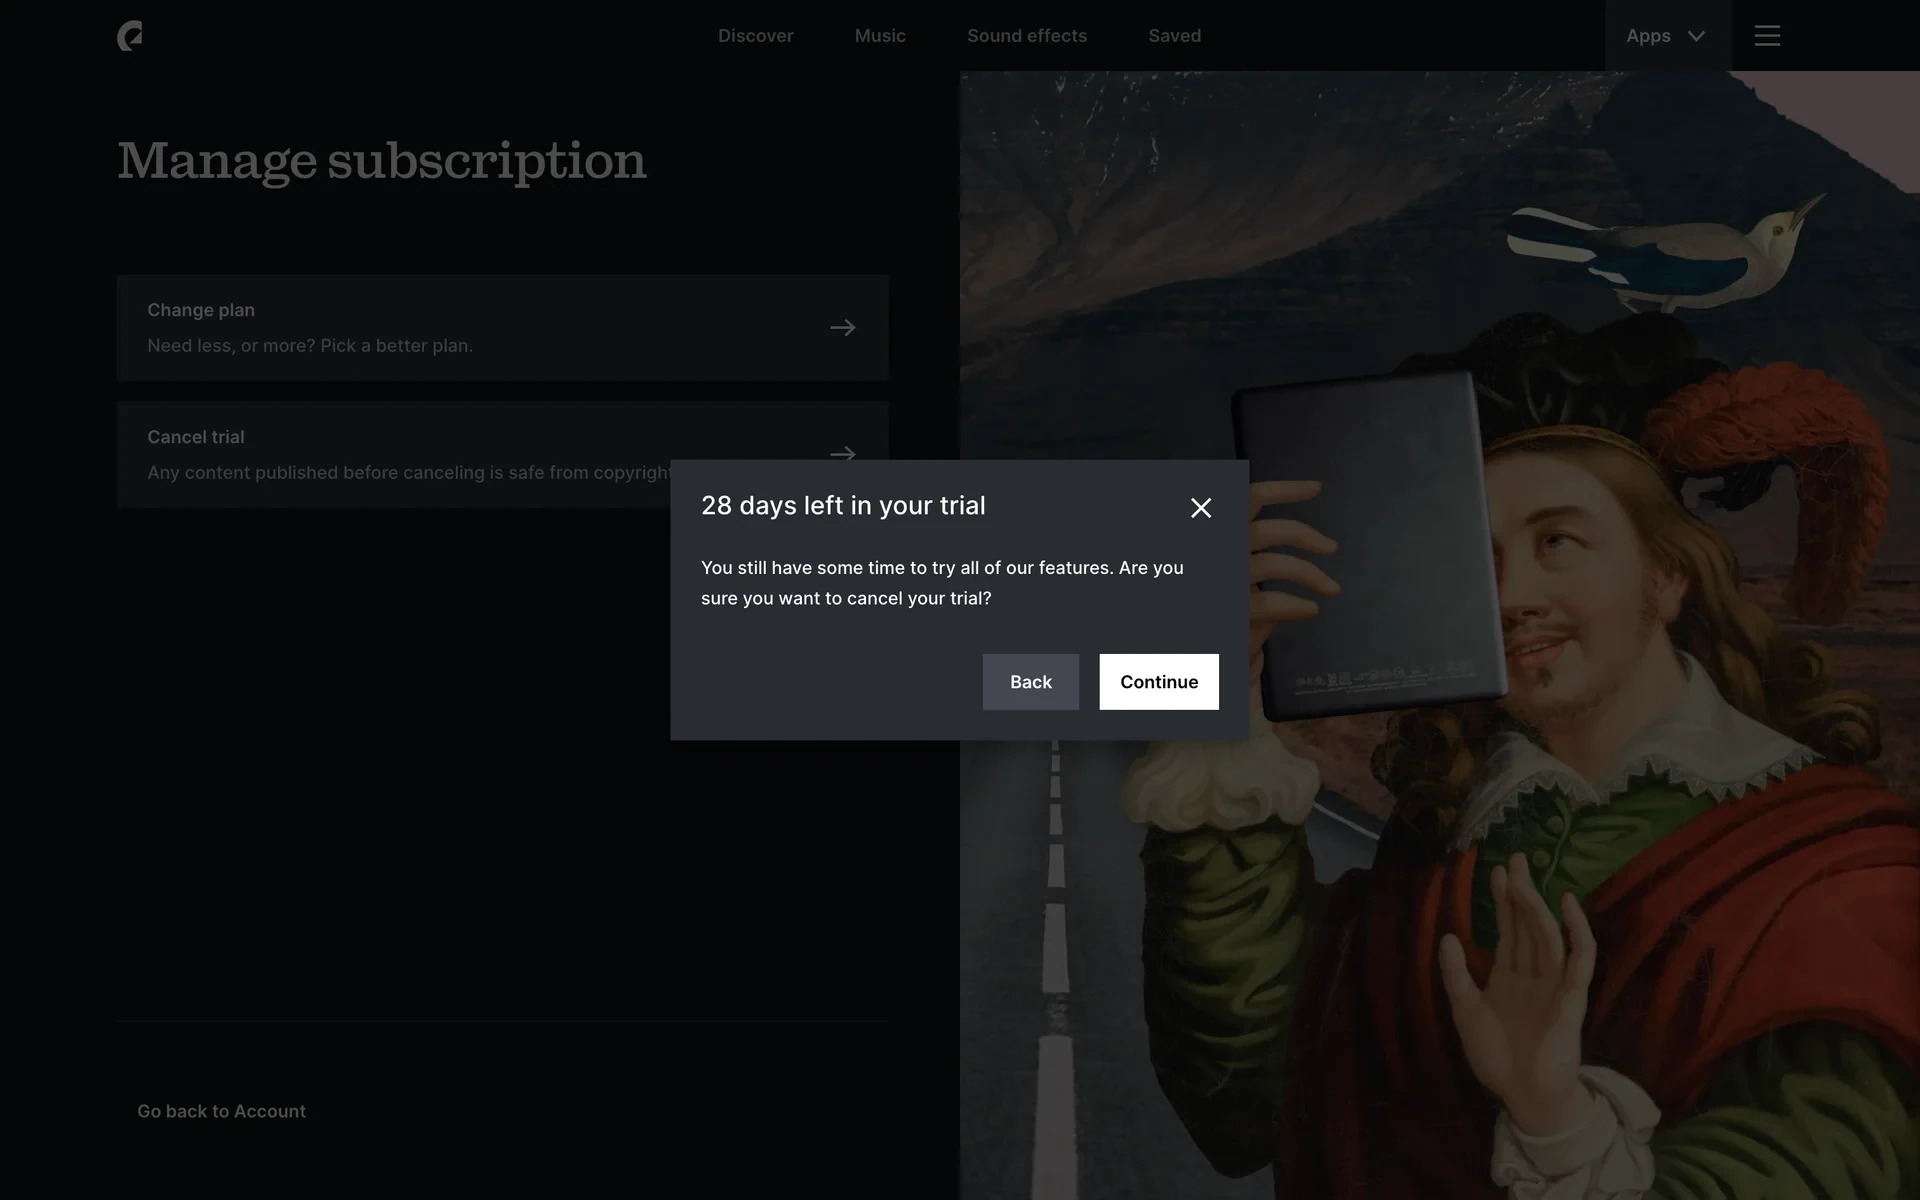Open the Sound effects section

click(x=1027, y=36)
